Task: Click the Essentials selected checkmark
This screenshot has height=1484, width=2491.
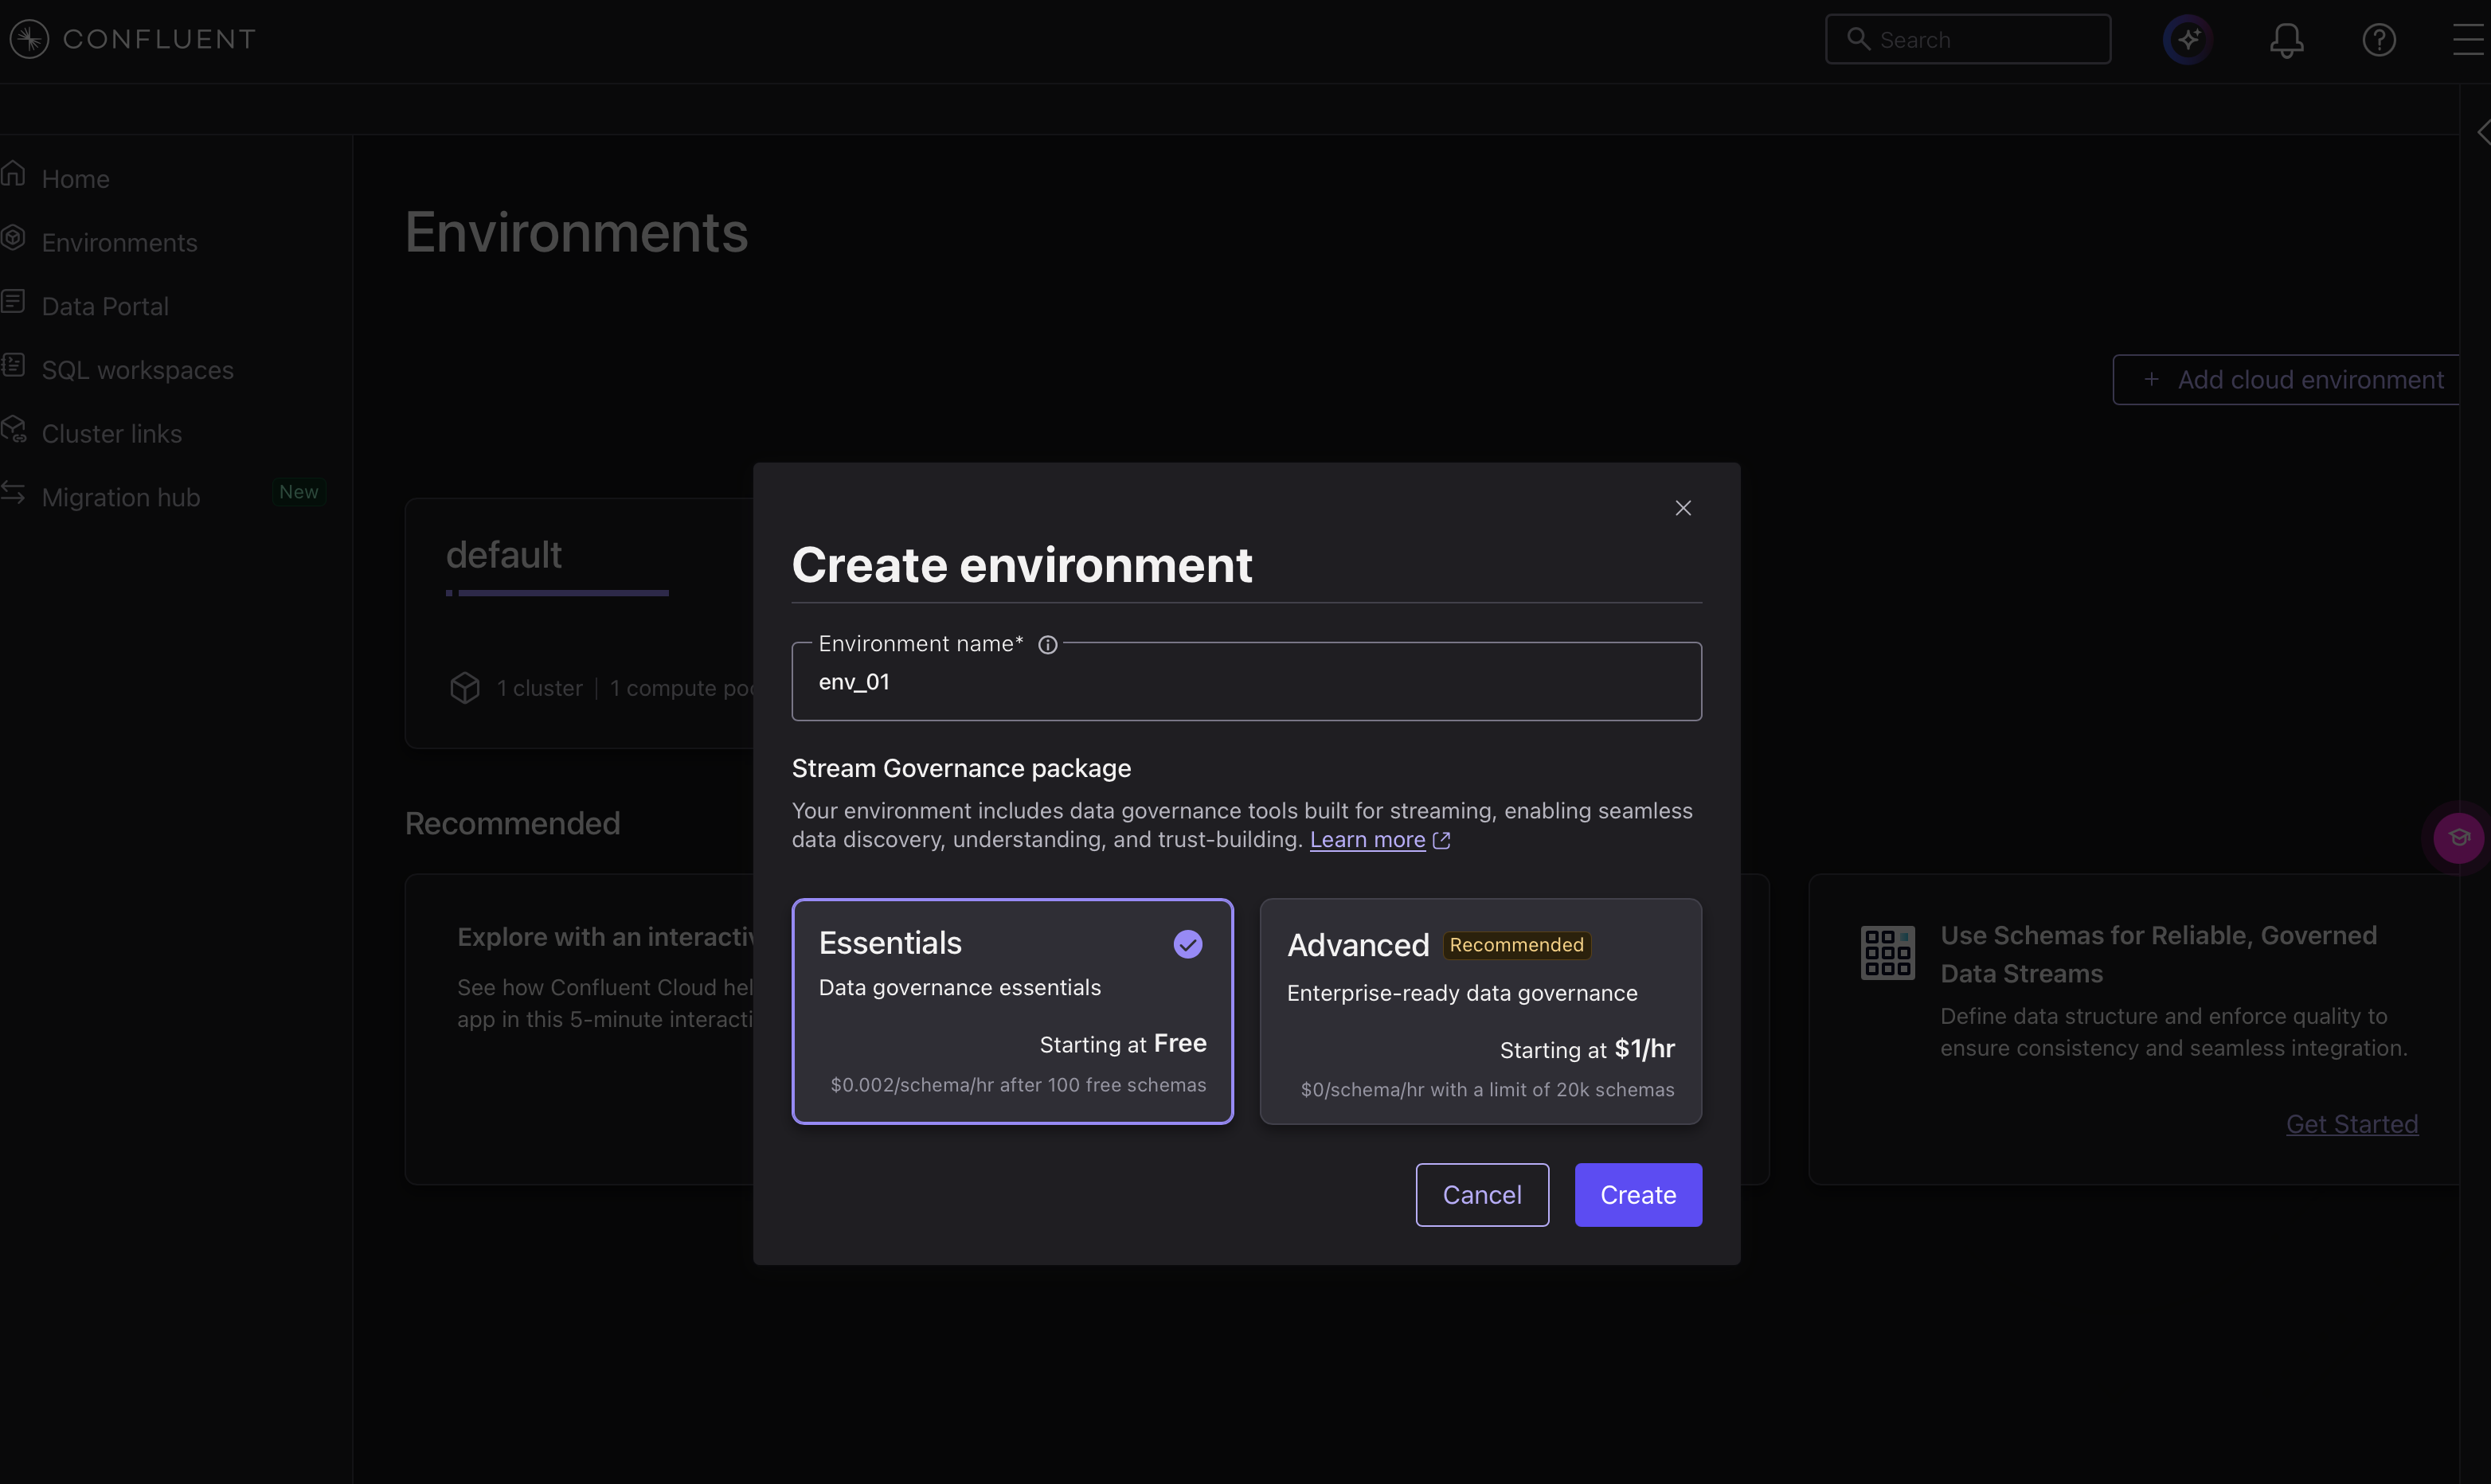Action: [x=1187, y=944]
